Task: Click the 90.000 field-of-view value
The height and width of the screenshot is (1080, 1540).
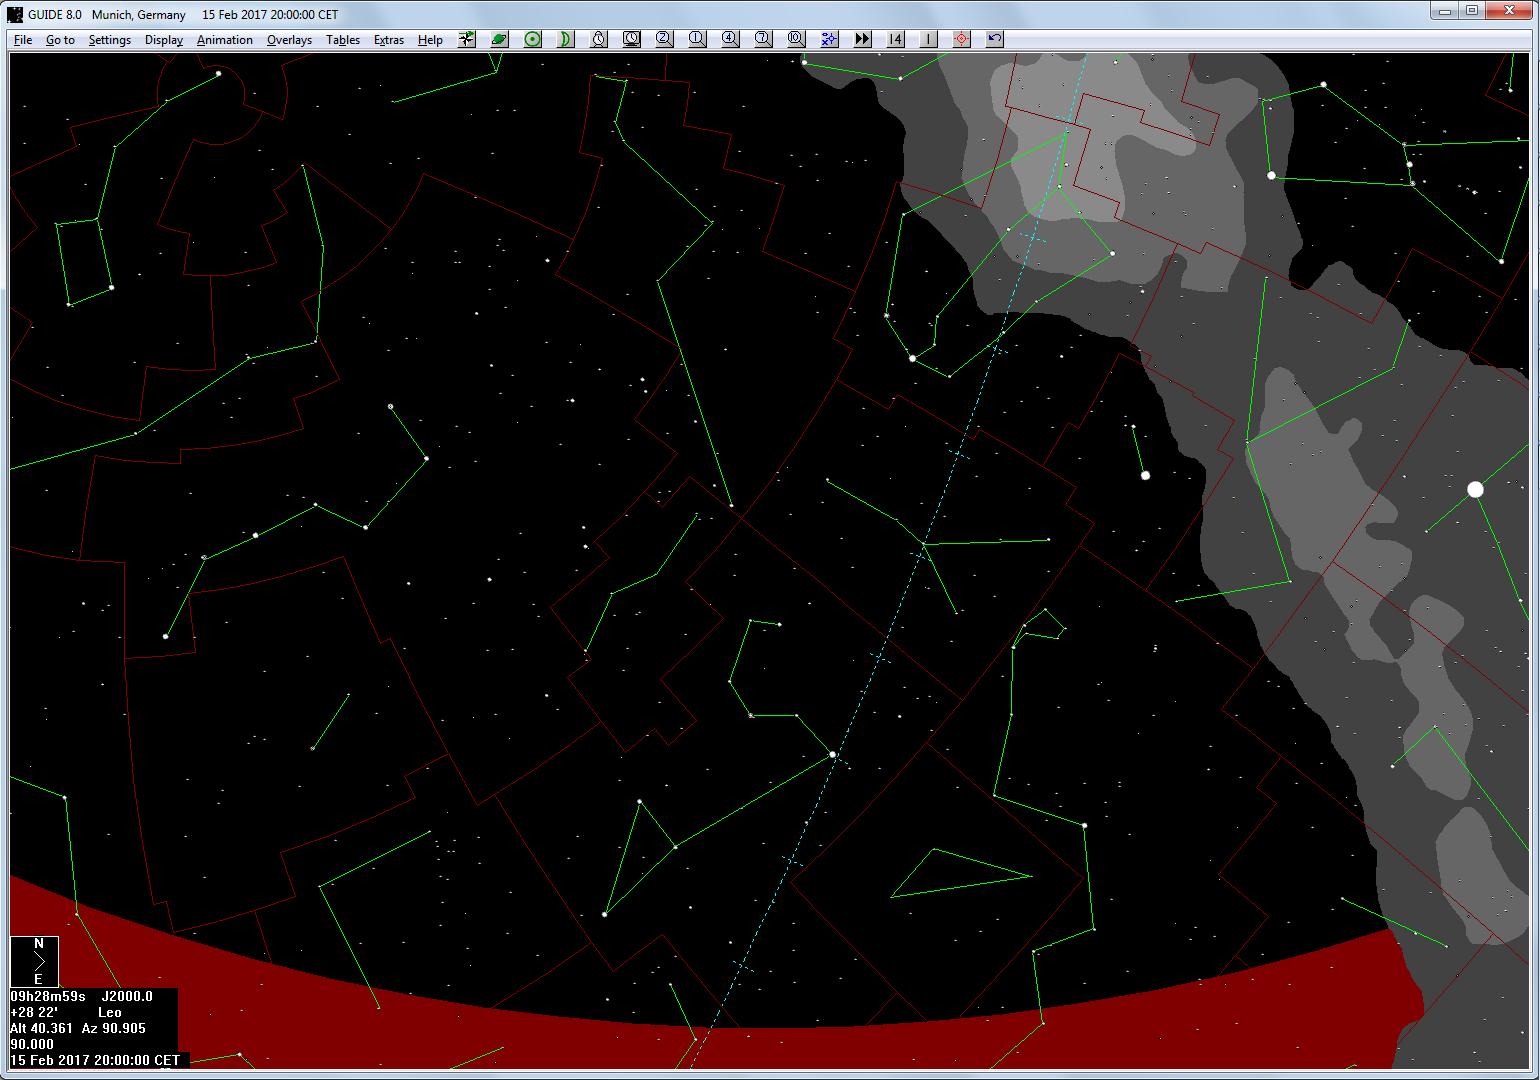Action: click(x=32, y=1044)
